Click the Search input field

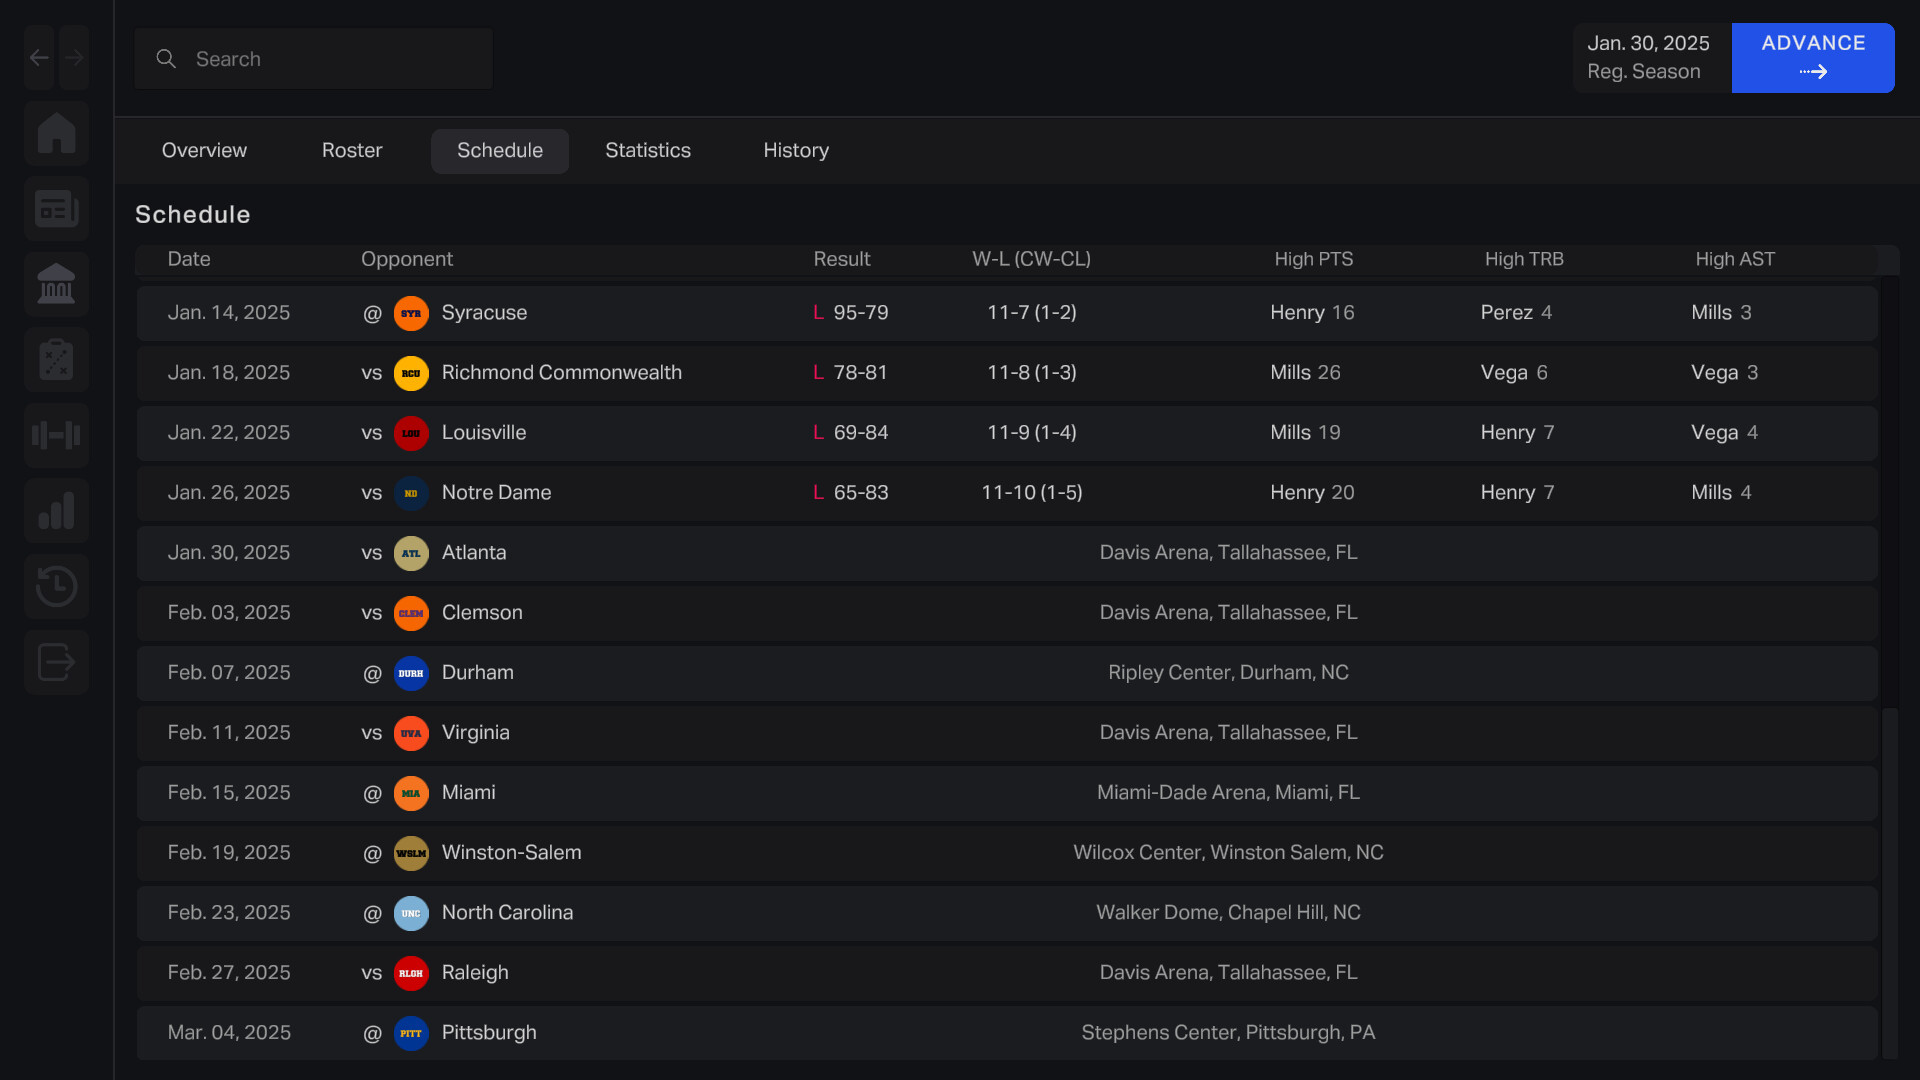(314, 59)
